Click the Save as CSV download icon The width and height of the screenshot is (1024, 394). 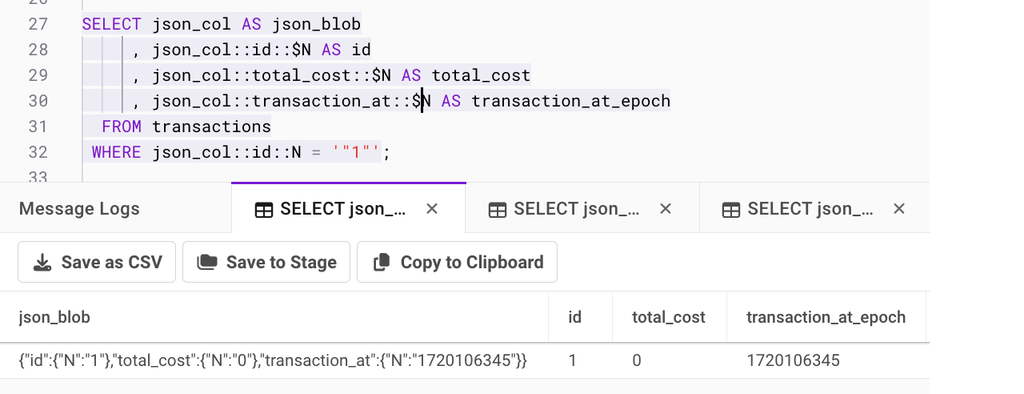pos(42,263)
